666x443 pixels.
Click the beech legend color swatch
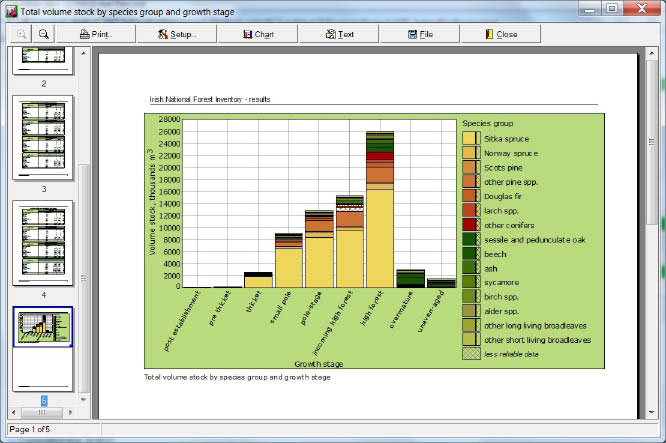470,254
